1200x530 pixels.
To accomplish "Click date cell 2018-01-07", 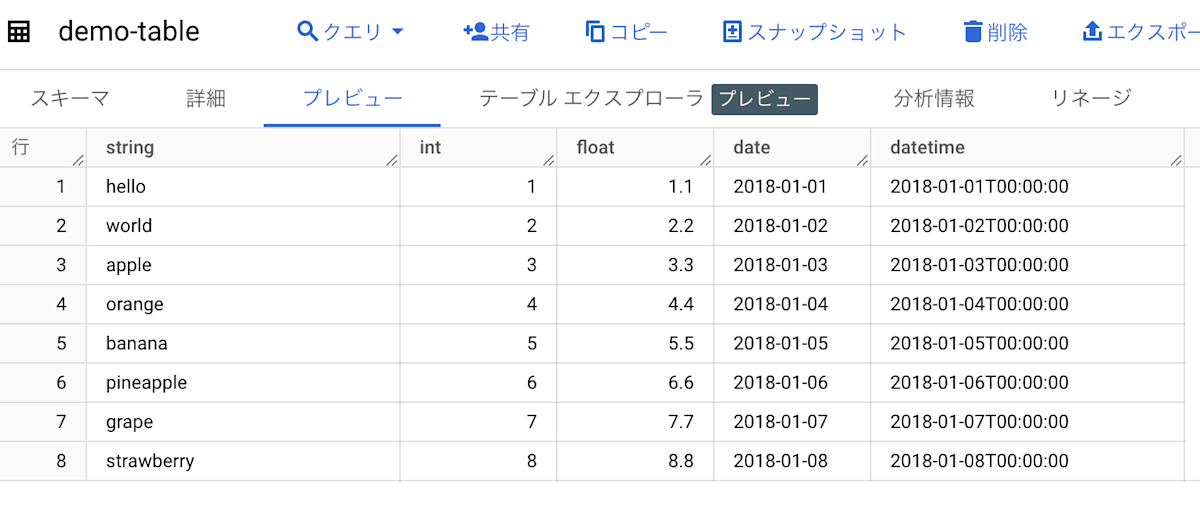I will click(792, 422).
